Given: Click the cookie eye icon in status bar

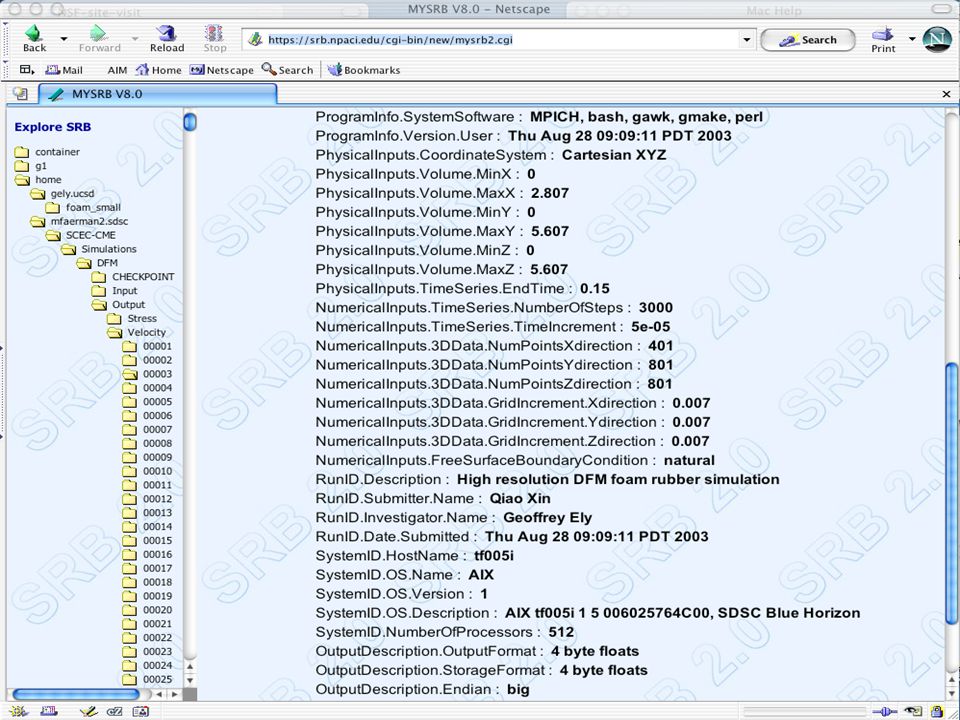Looking at the screenshot, I should click(913, 711).
